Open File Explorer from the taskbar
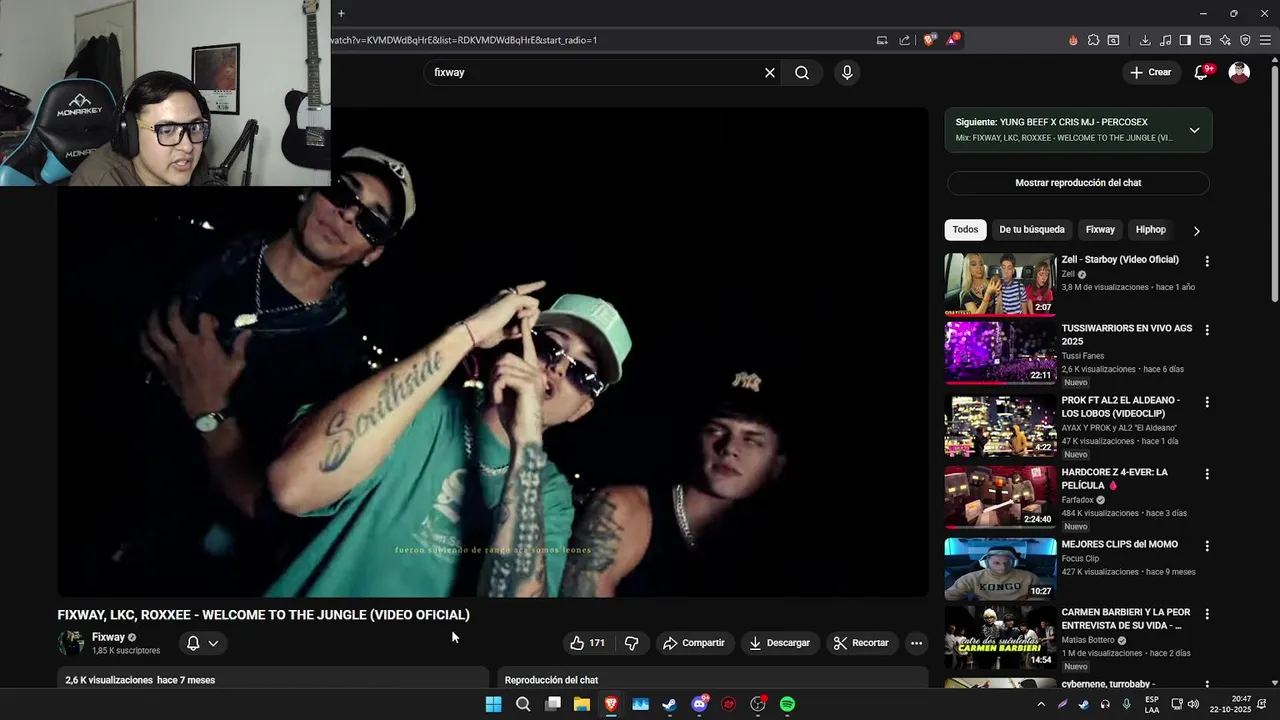The height and width of the screenshot is (720, 1280). pyautogui.click(x=582, y=704)
